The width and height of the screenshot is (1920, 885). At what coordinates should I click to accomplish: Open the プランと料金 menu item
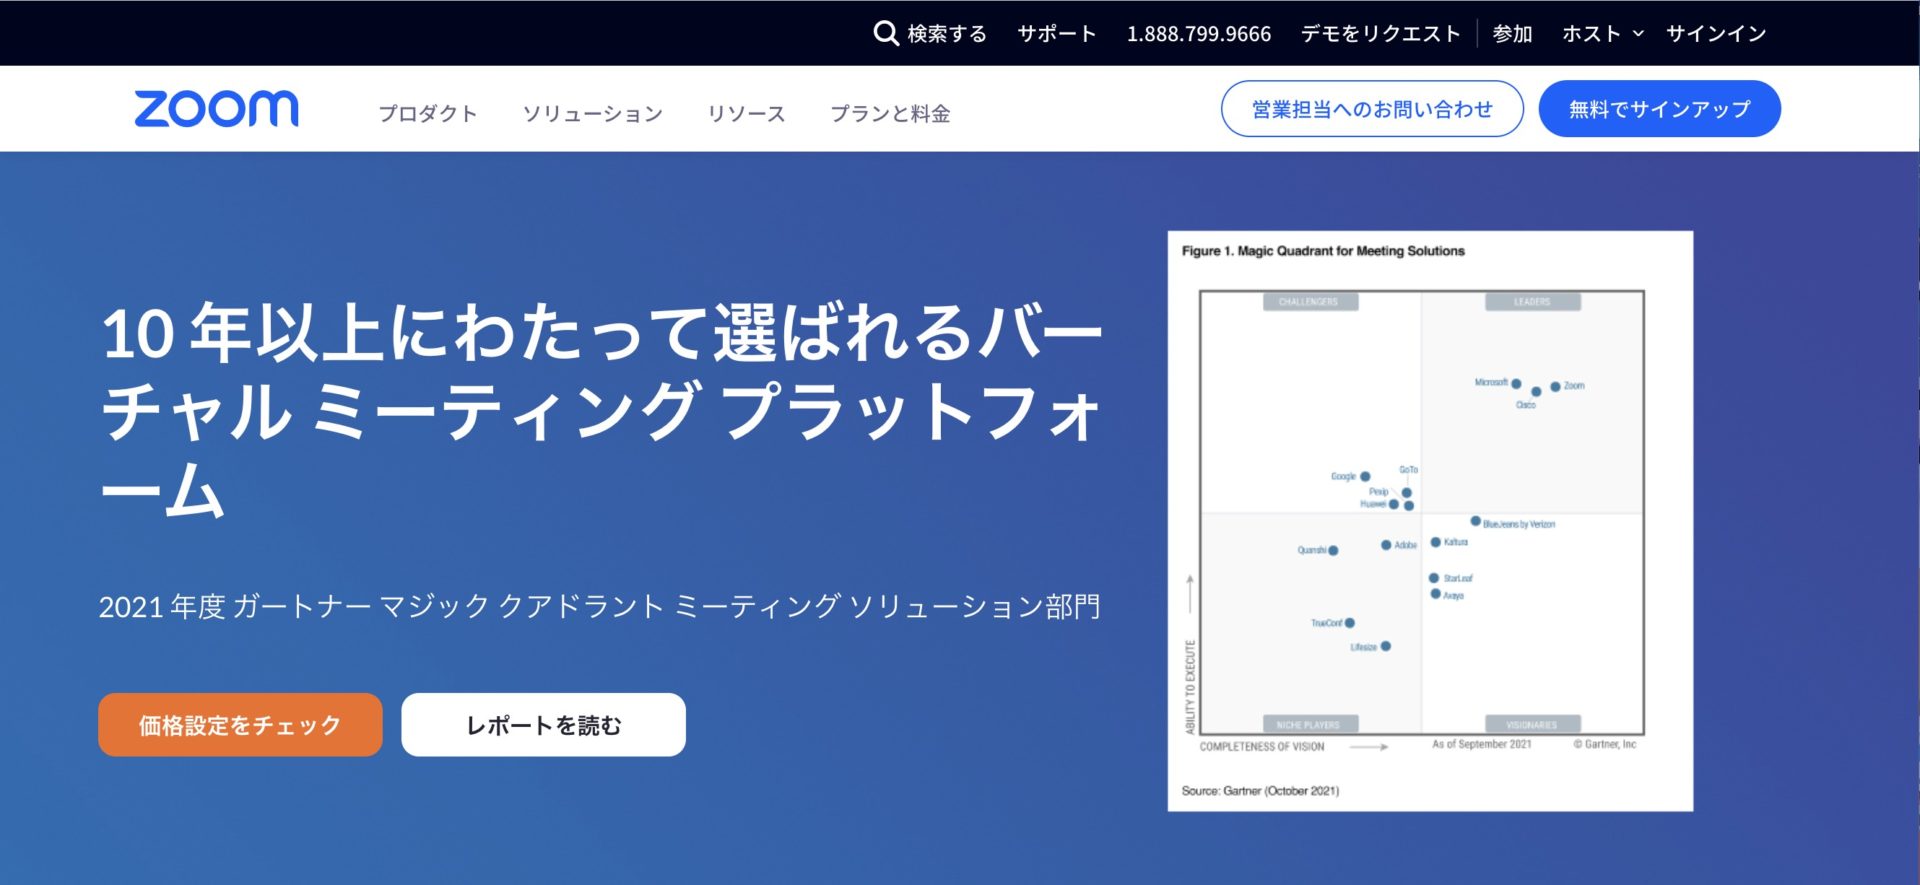point(890,114)
